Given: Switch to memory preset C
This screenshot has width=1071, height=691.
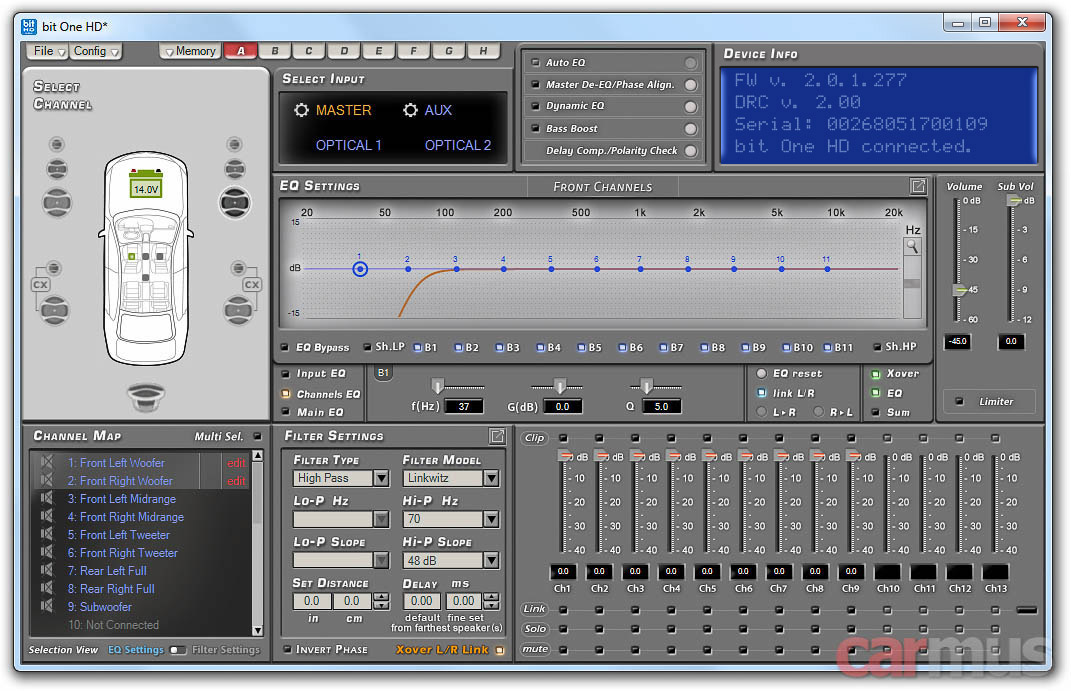Looking at the screenshot, I should 309,51.
